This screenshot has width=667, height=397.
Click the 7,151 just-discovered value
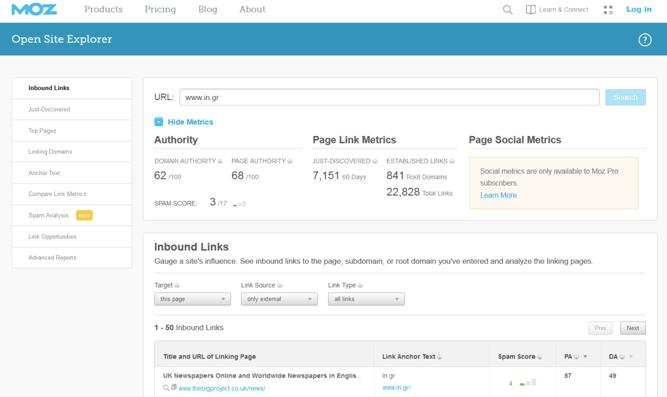coord(326,175)
